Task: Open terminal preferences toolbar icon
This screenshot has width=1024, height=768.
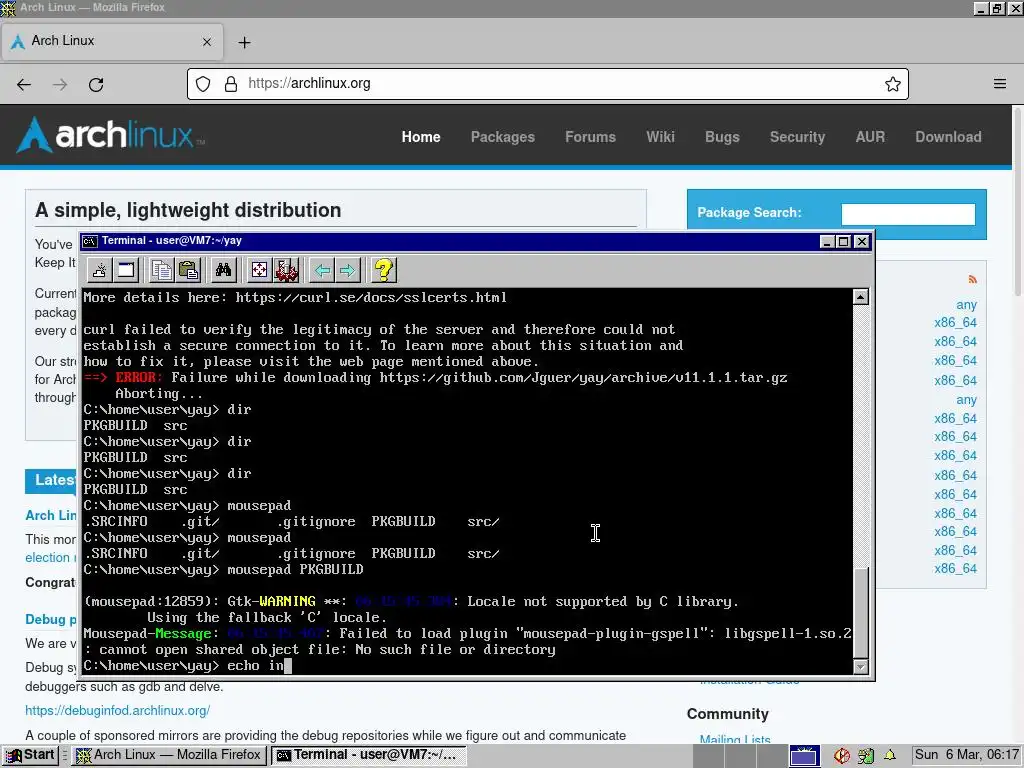Action: tap(286, 270)
